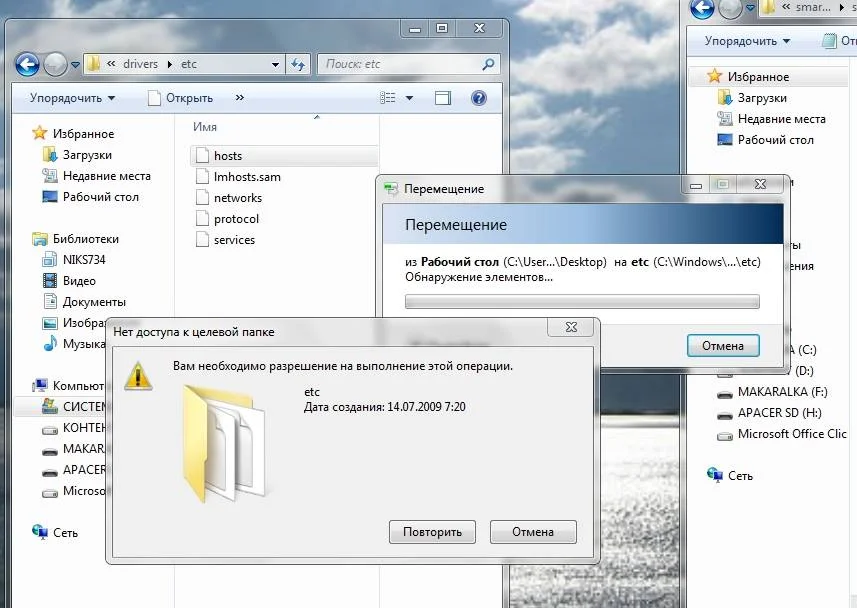Open Упорядочить dropdown in the left window

[x=72, y=98]
